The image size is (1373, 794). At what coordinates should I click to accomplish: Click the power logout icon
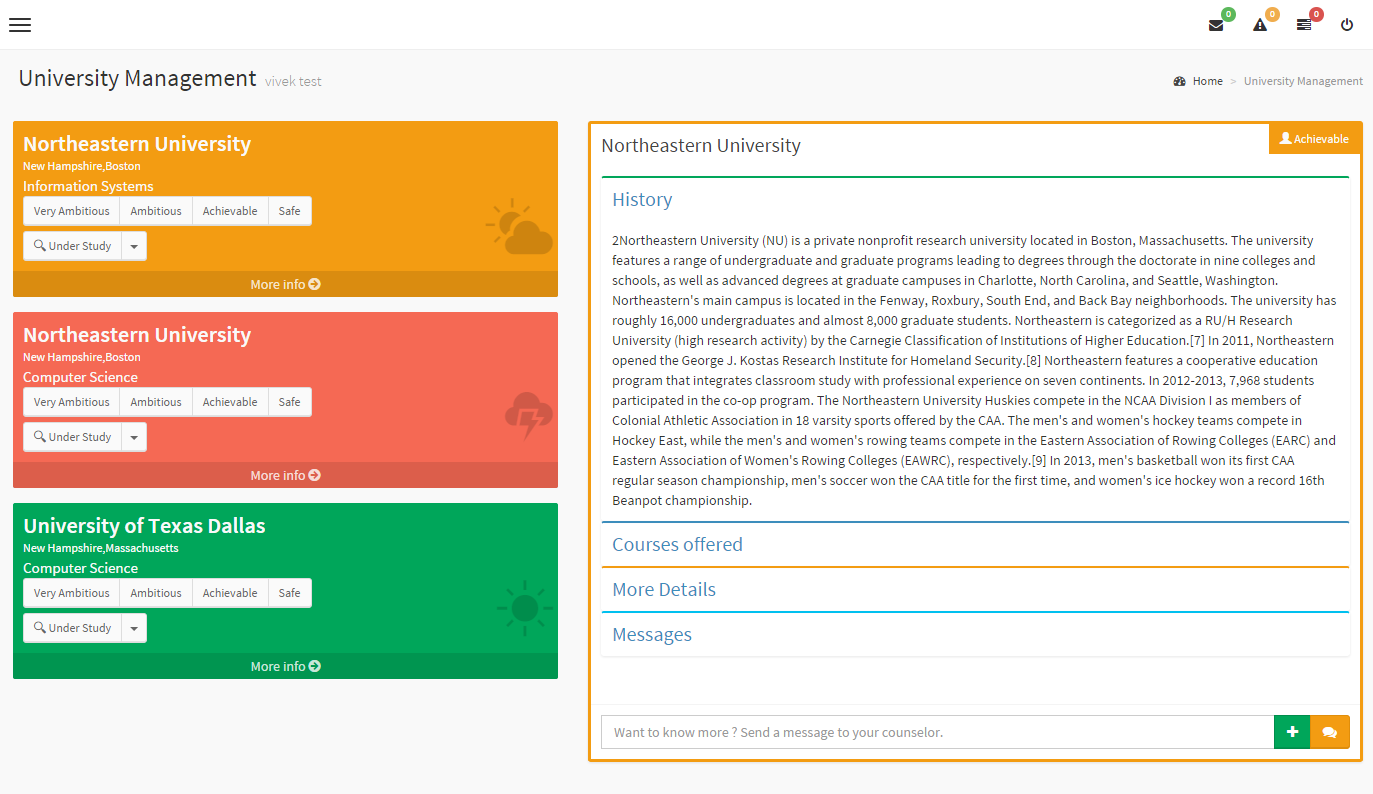tap(1347, 25)
